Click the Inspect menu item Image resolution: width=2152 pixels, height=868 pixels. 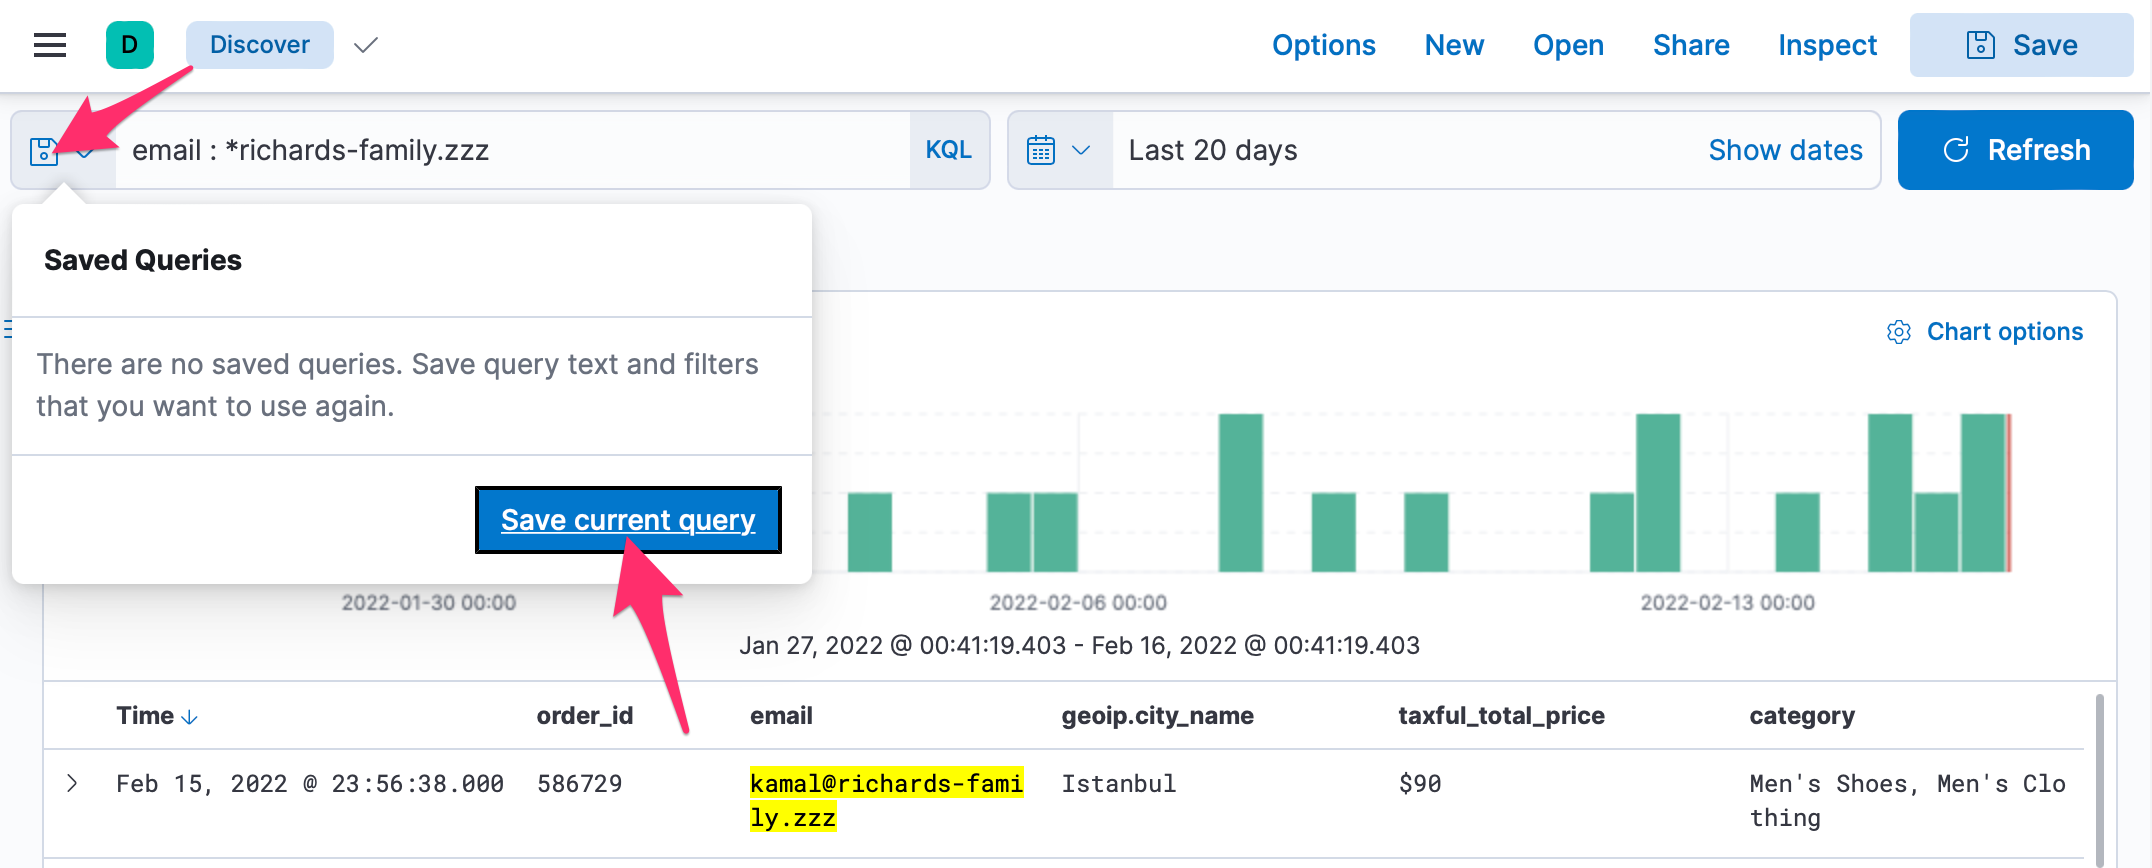(x=1827, y=45)
